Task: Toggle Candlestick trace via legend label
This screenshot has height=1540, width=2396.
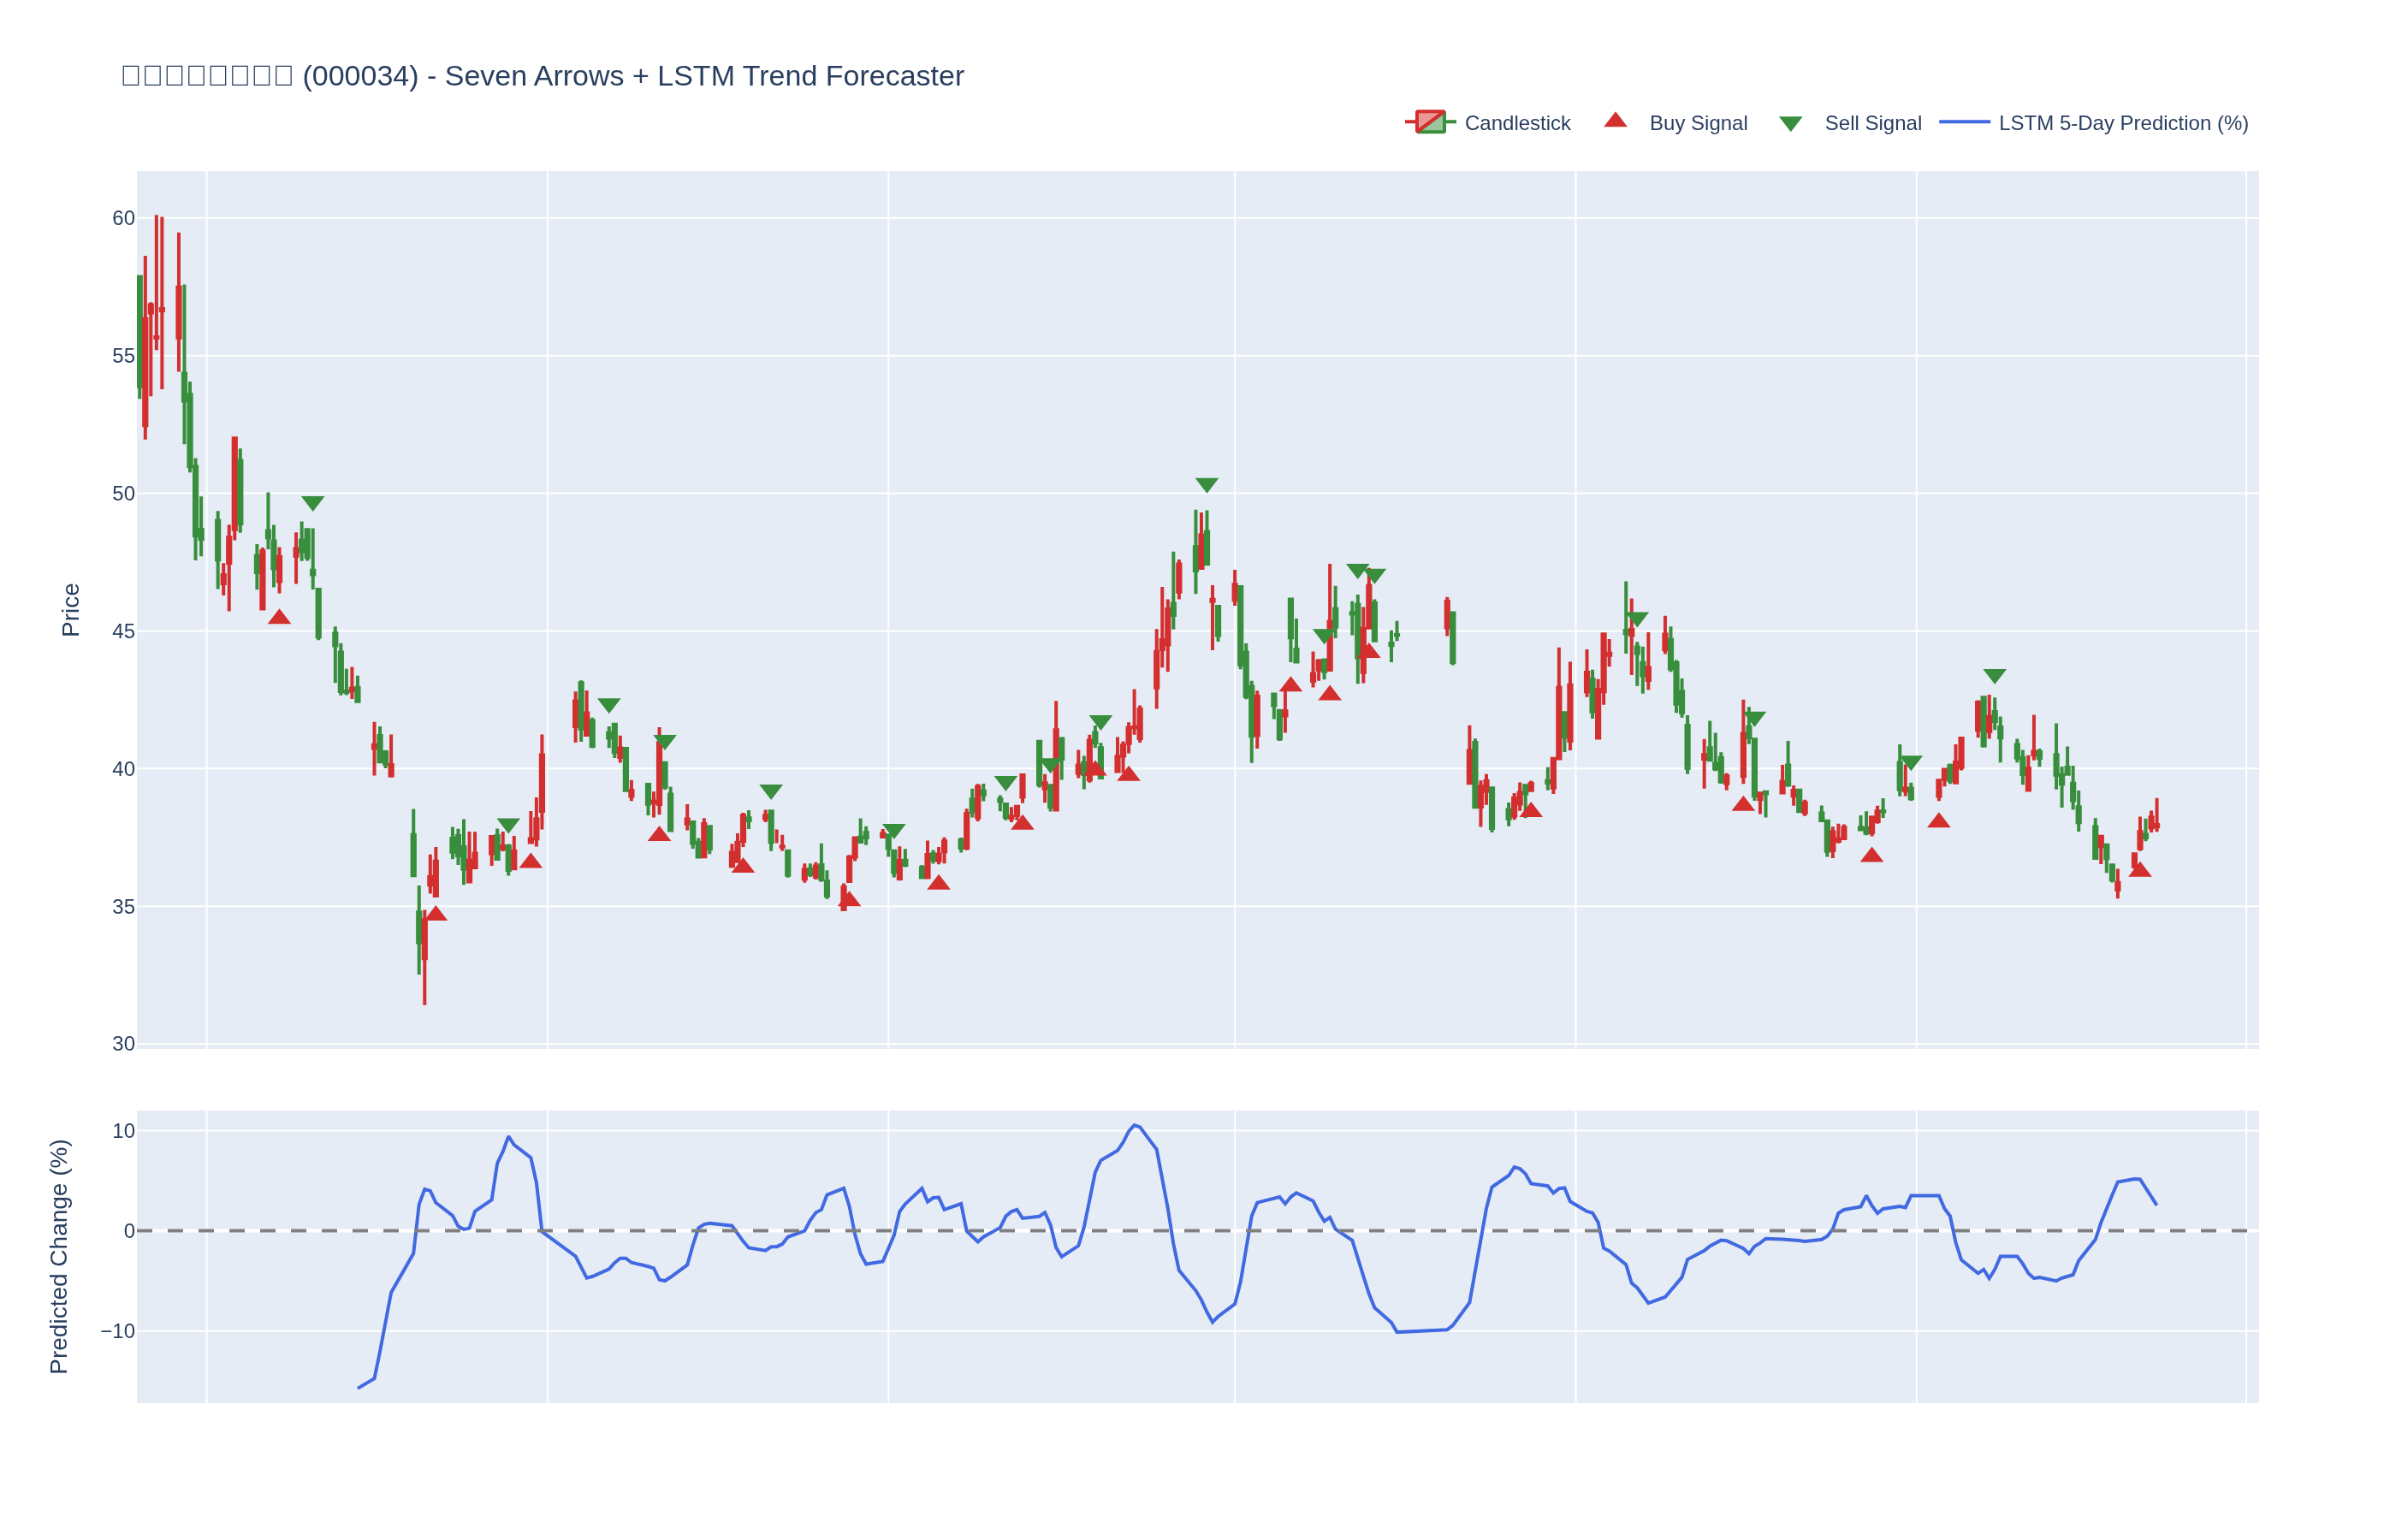Action: (x=1517, y=123)
